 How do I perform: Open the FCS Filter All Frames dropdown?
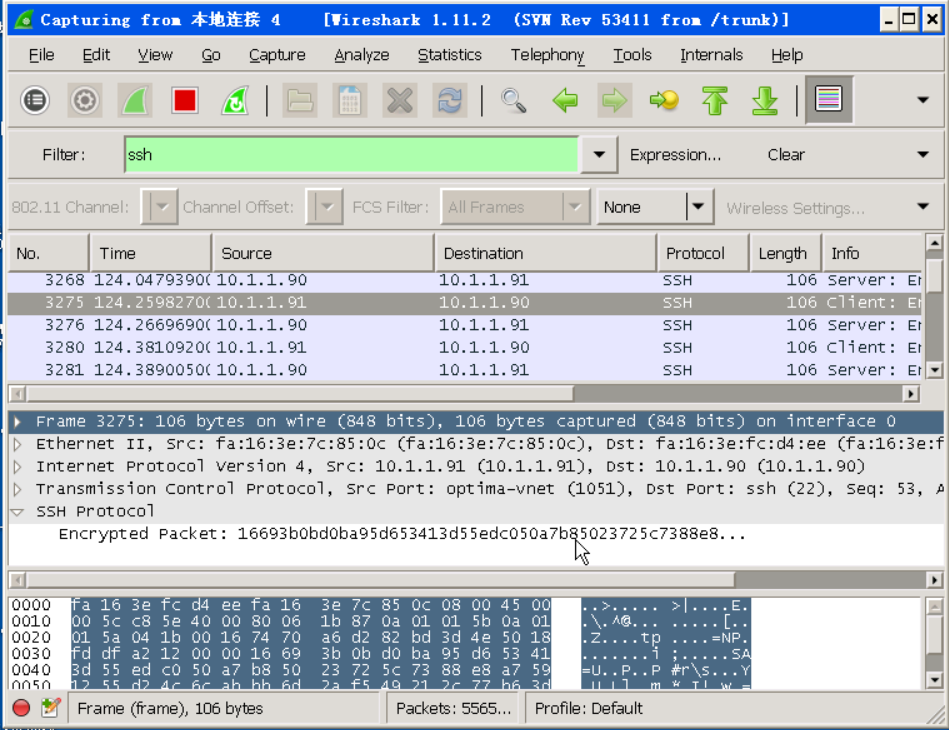tap(516, 207)
